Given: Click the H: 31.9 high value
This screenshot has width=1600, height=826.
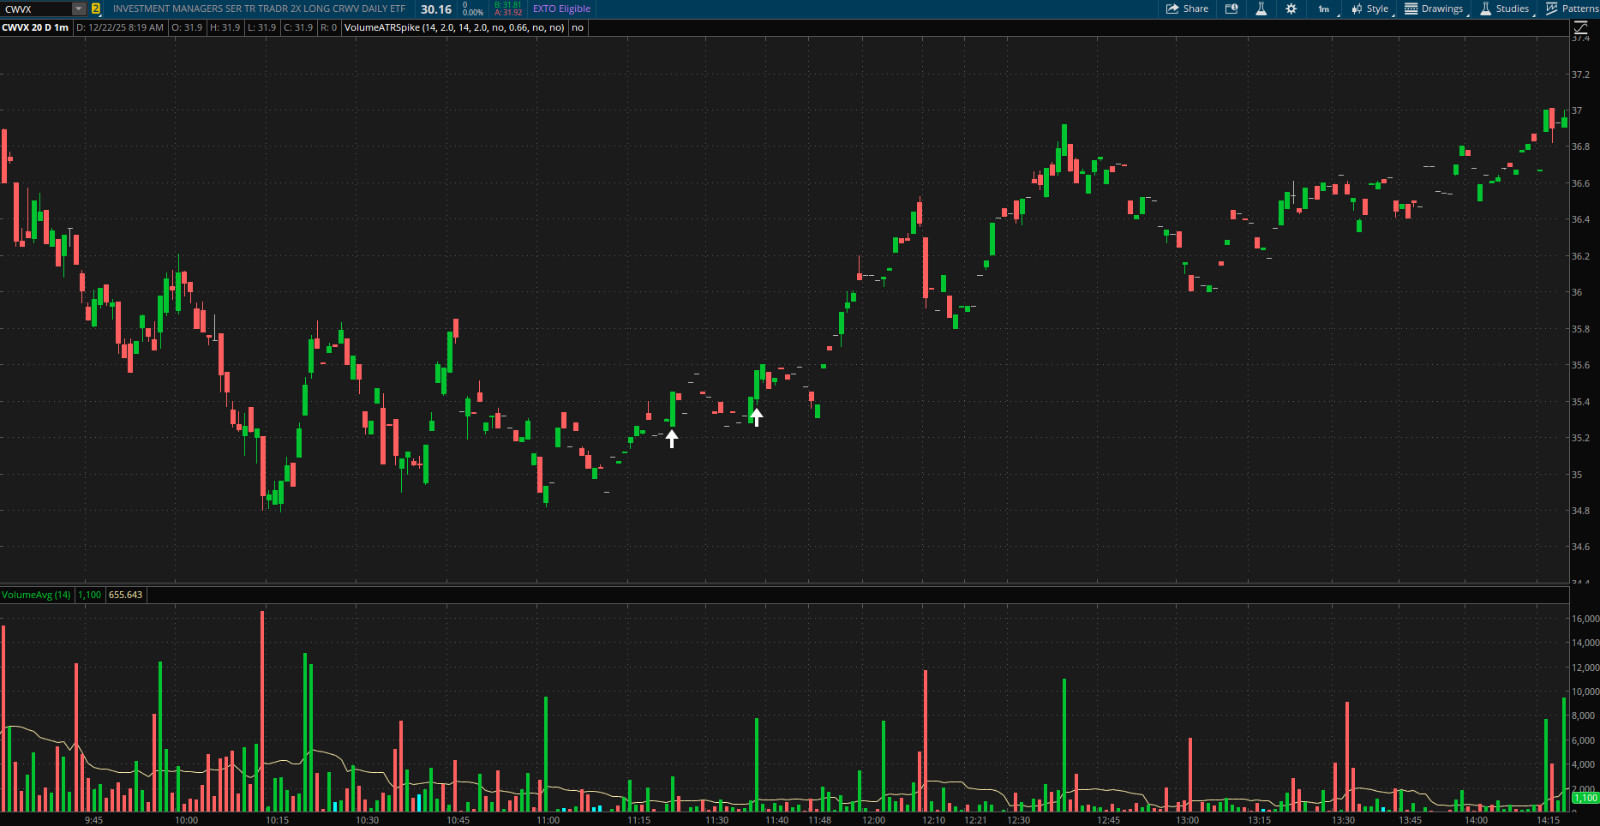Looking at the screenshot, I should tap(225, 28).
